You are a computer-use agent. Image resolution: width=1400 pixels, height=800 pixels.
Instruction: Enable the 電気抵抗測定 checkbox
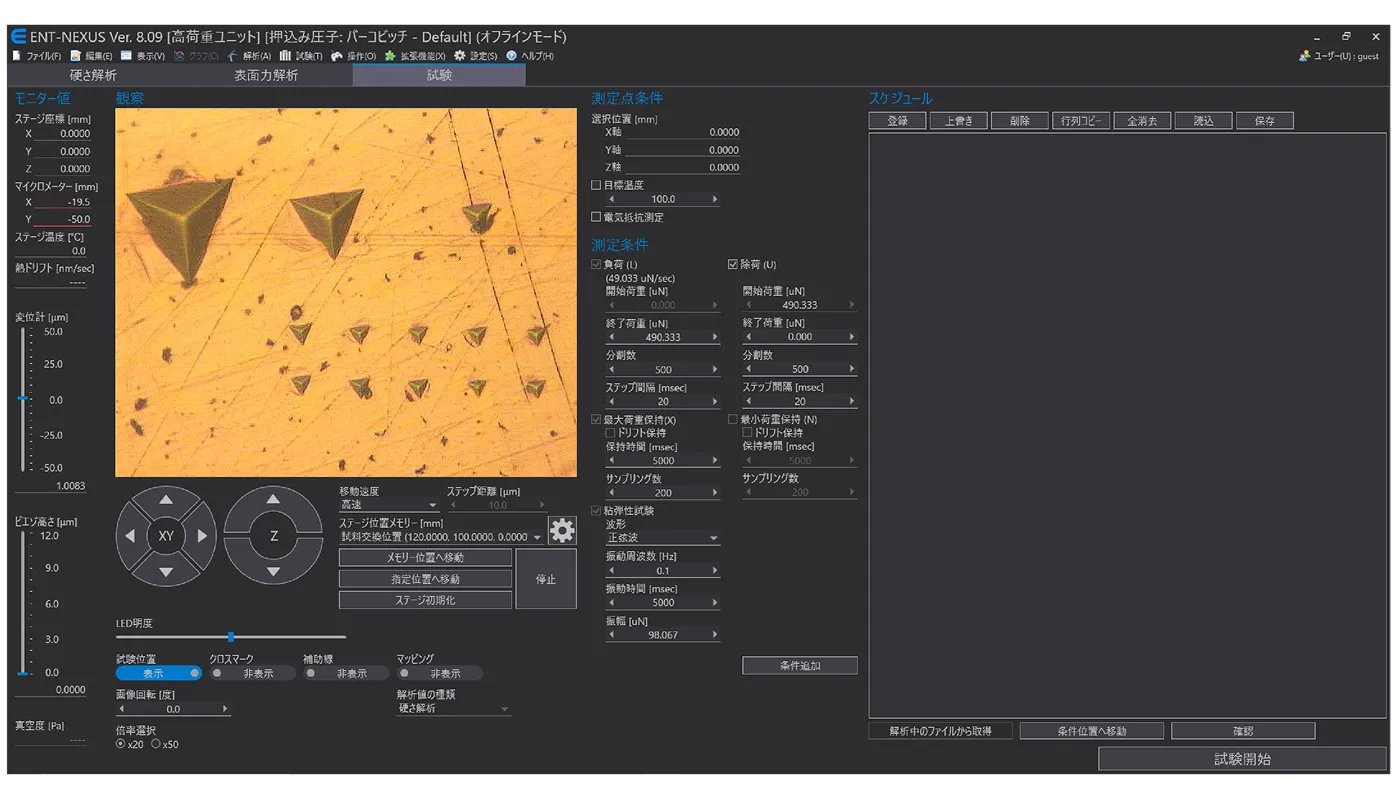click(597, 217)
